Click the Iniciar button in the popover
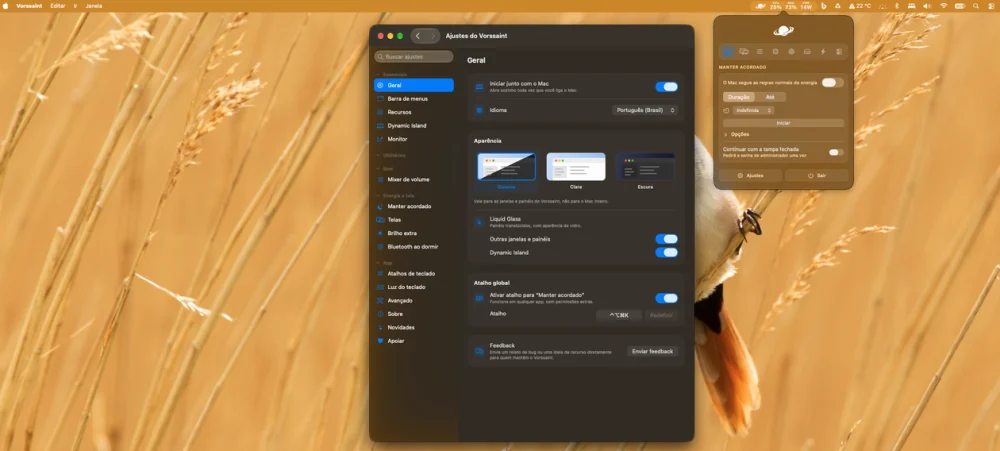Image resolution: width=1000 pixels, height=451 pixels. (783, 122)
